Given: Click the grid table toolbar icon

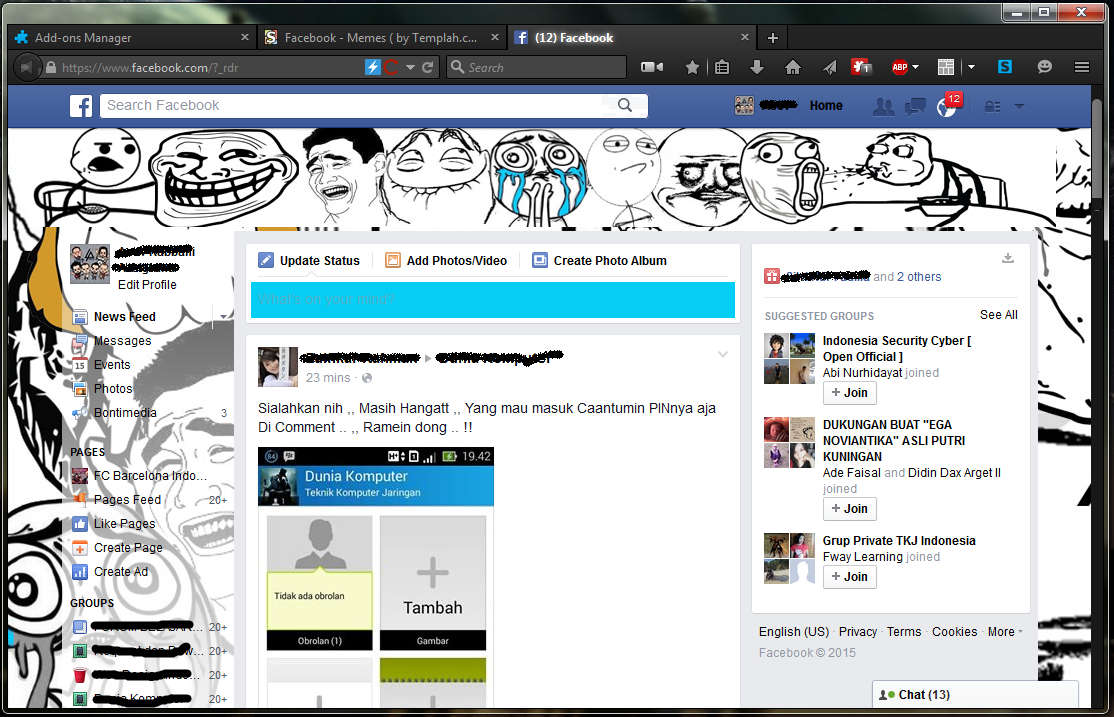Looking at the screenshot, I should [x=946, y=68].
